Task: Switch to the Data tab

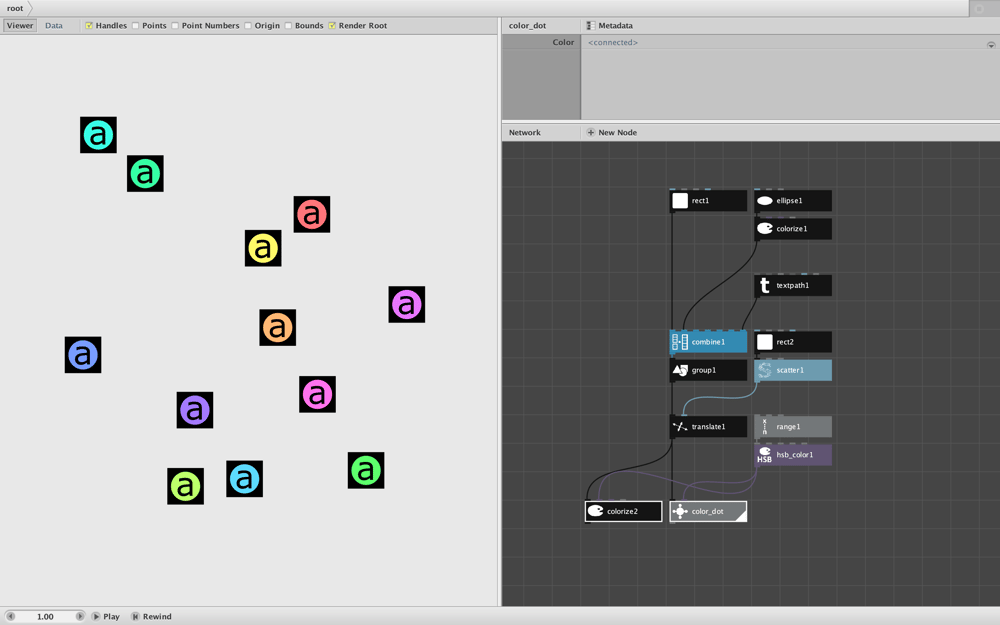Action: click(54, 26)
